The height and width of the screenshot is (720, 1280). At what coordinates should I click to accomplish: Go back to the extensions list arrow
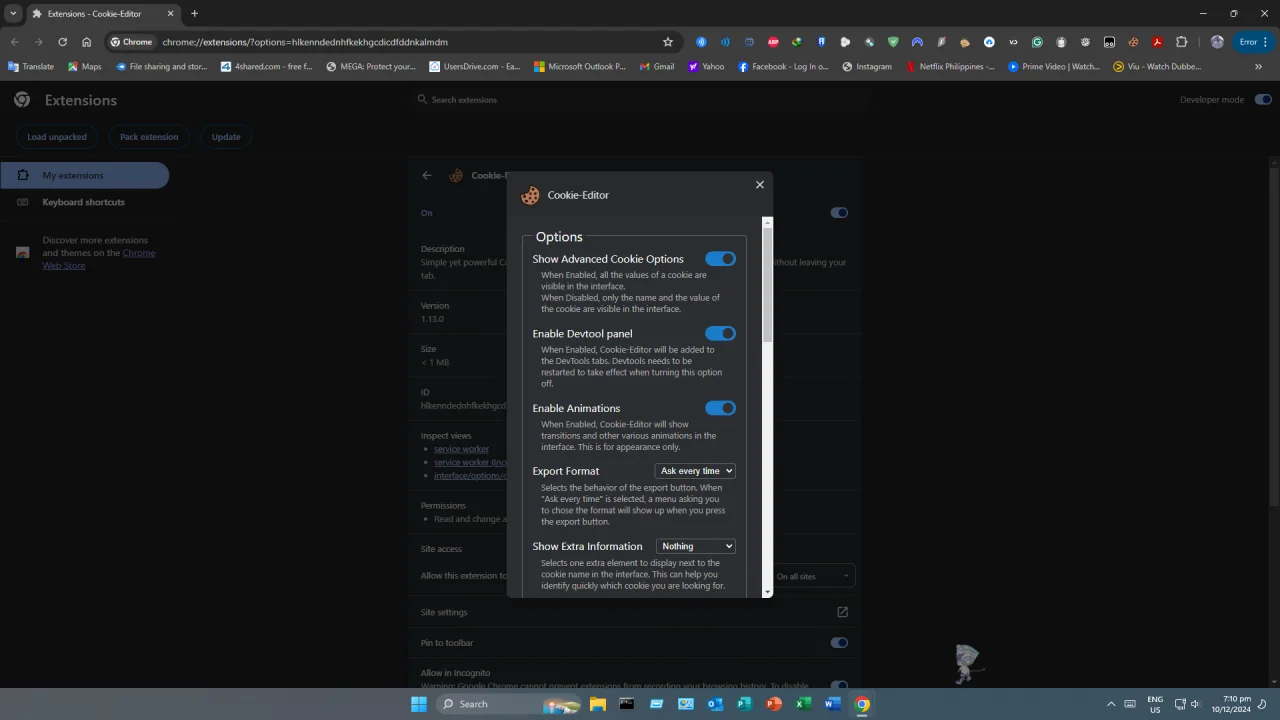pos(427,175)
